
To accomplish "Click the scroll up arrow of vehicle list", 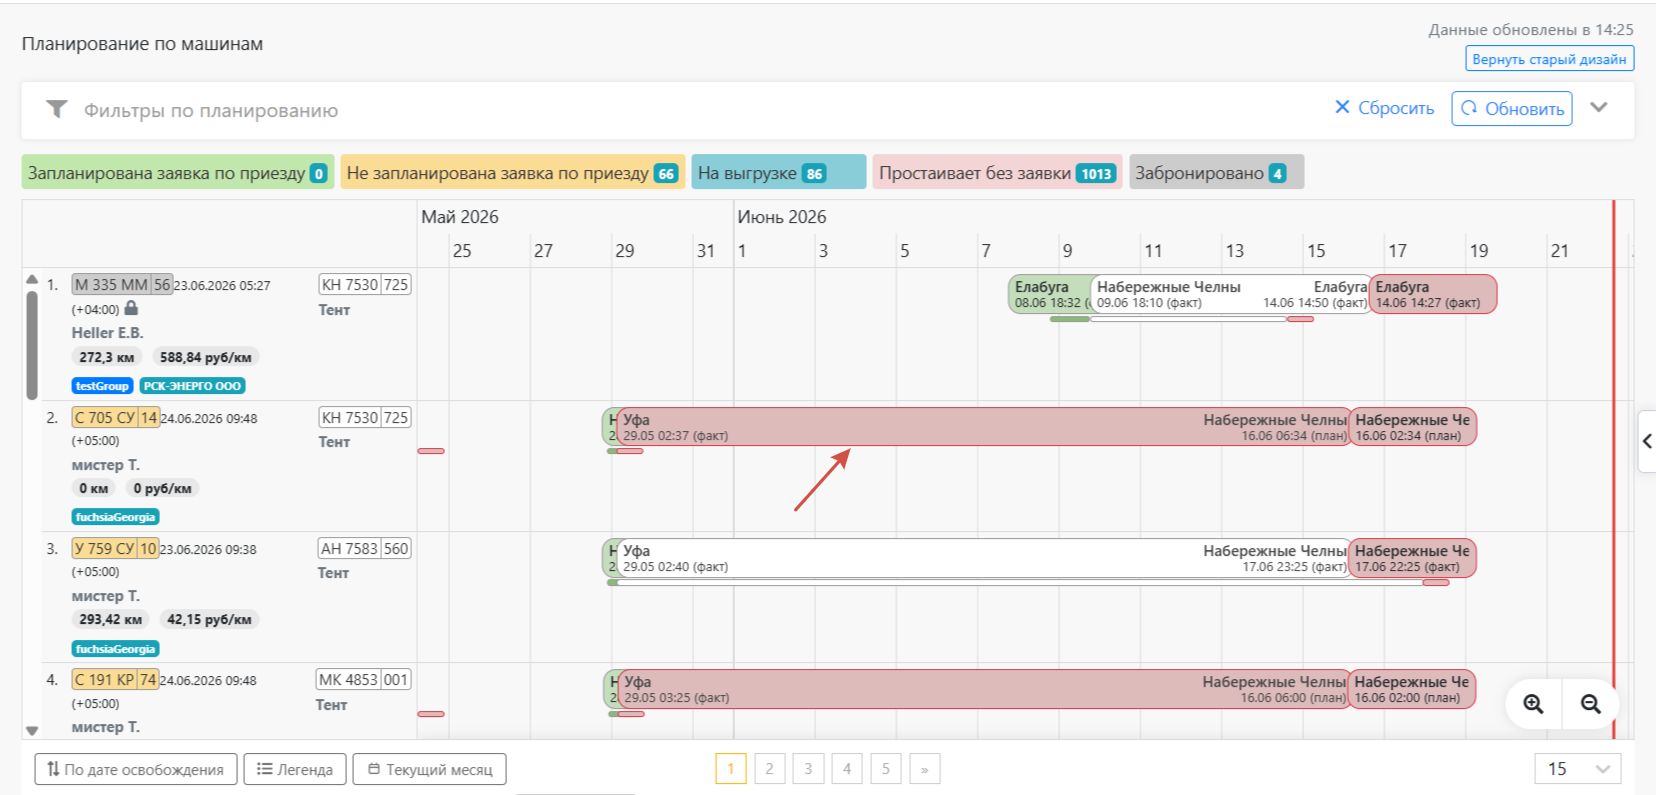I will 32,279.
